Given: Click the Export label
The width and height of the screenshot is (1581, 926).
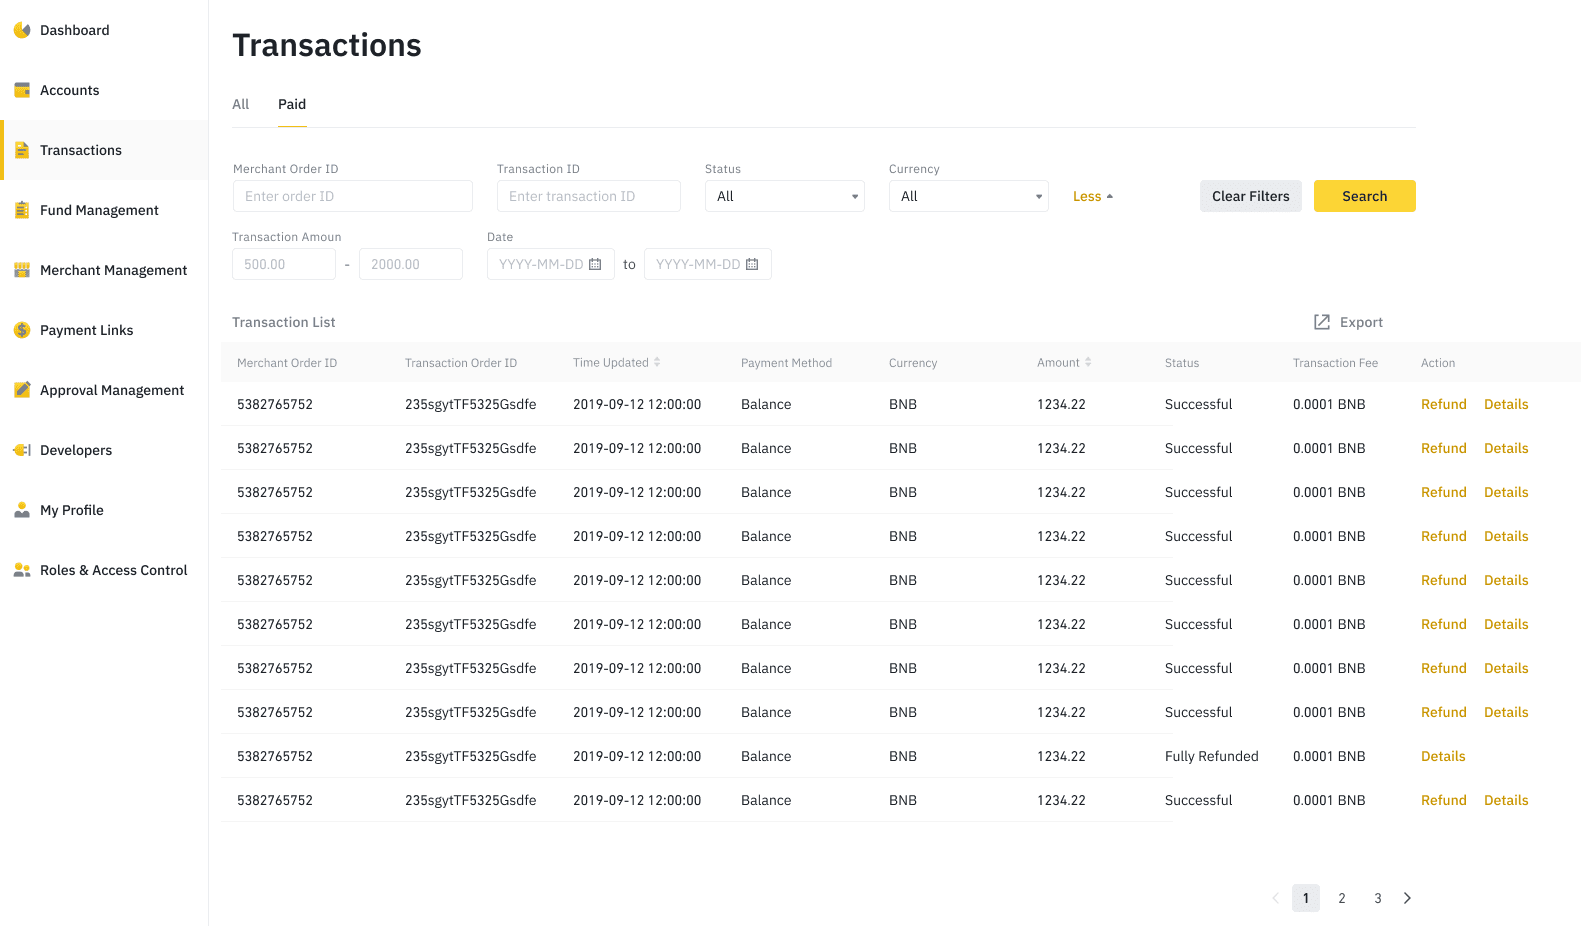Looking at the screenshot, I should pos(1361,322).
